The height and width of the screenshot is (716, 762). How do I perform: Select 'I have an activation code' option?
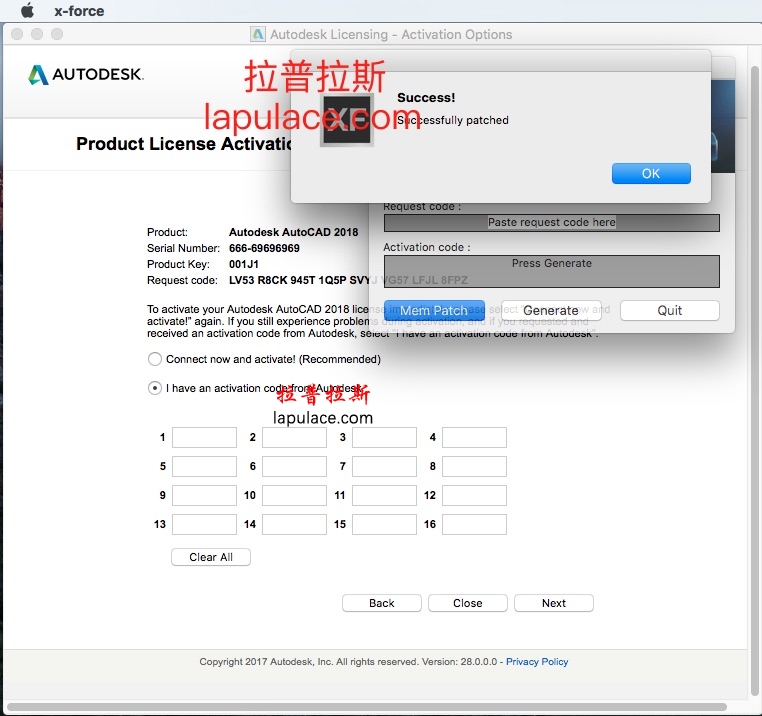click(x=155, y=388)
